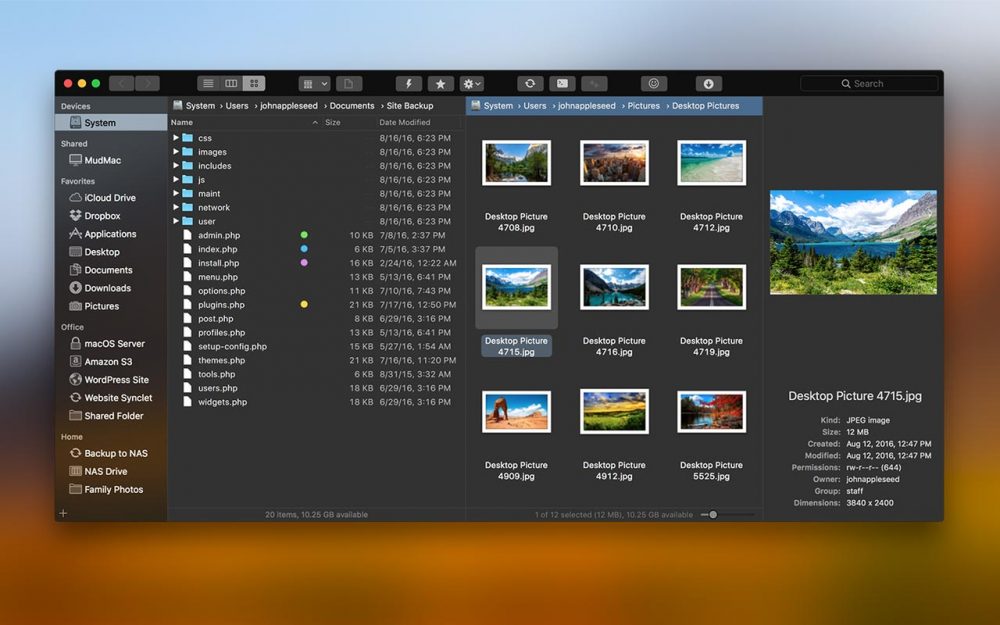1000x625 pixels.
Task: Adjust the thumbnail size slider
Action: point(712,514)
